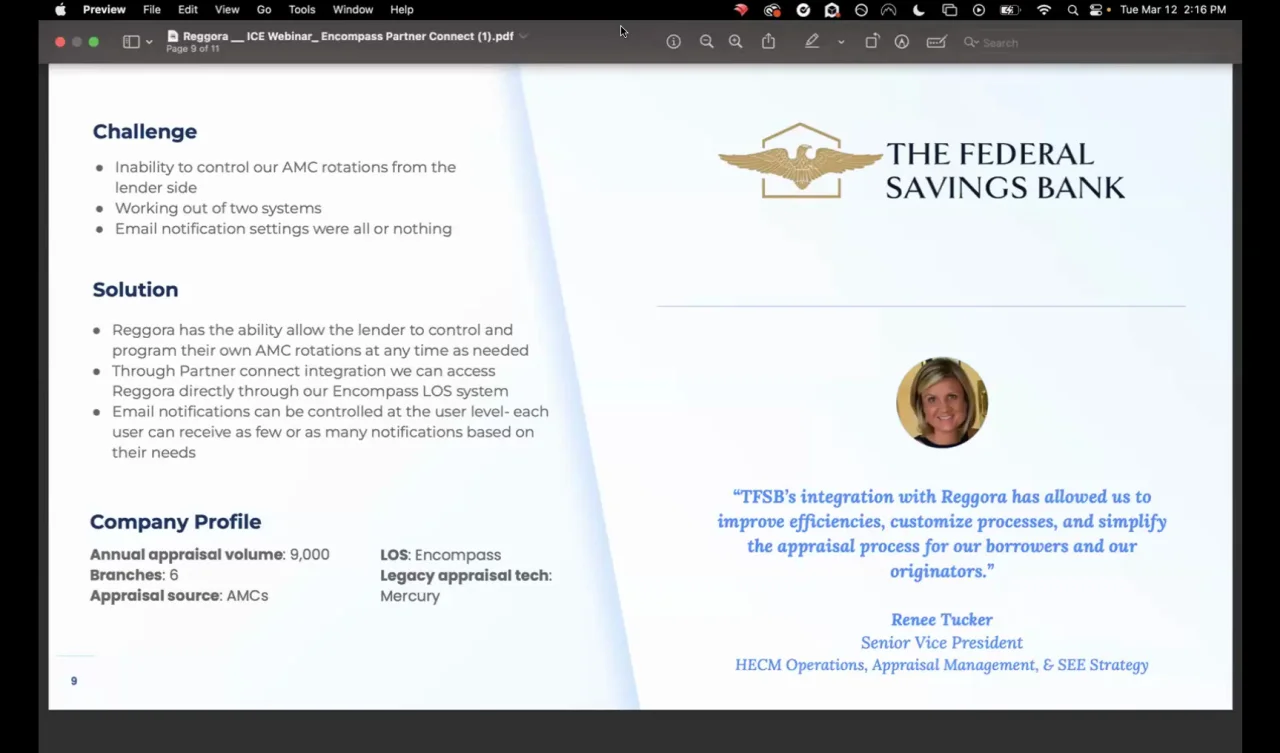Click the 'LOS: Encompass' line
The image size is (1280, 753).
click(440, 554)
